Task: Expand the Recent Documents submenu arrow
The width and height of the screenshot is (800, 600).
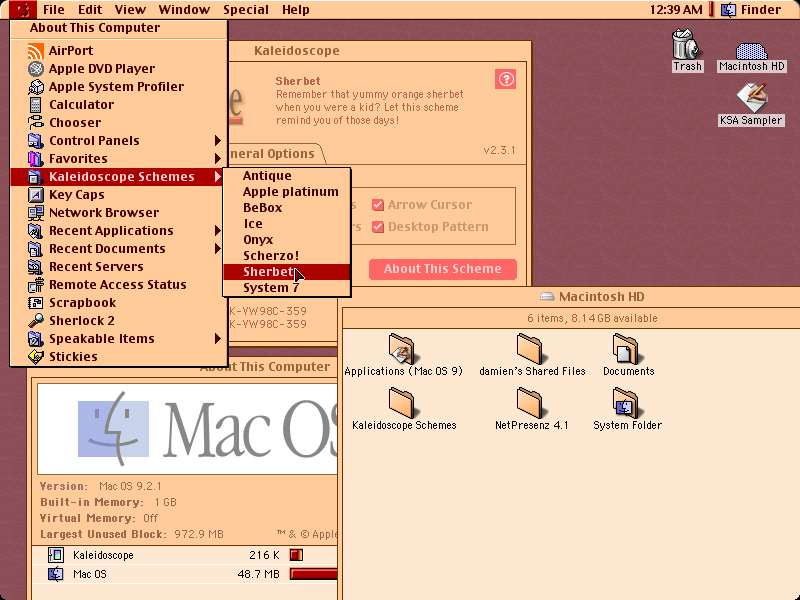Action: pos(218,248)
